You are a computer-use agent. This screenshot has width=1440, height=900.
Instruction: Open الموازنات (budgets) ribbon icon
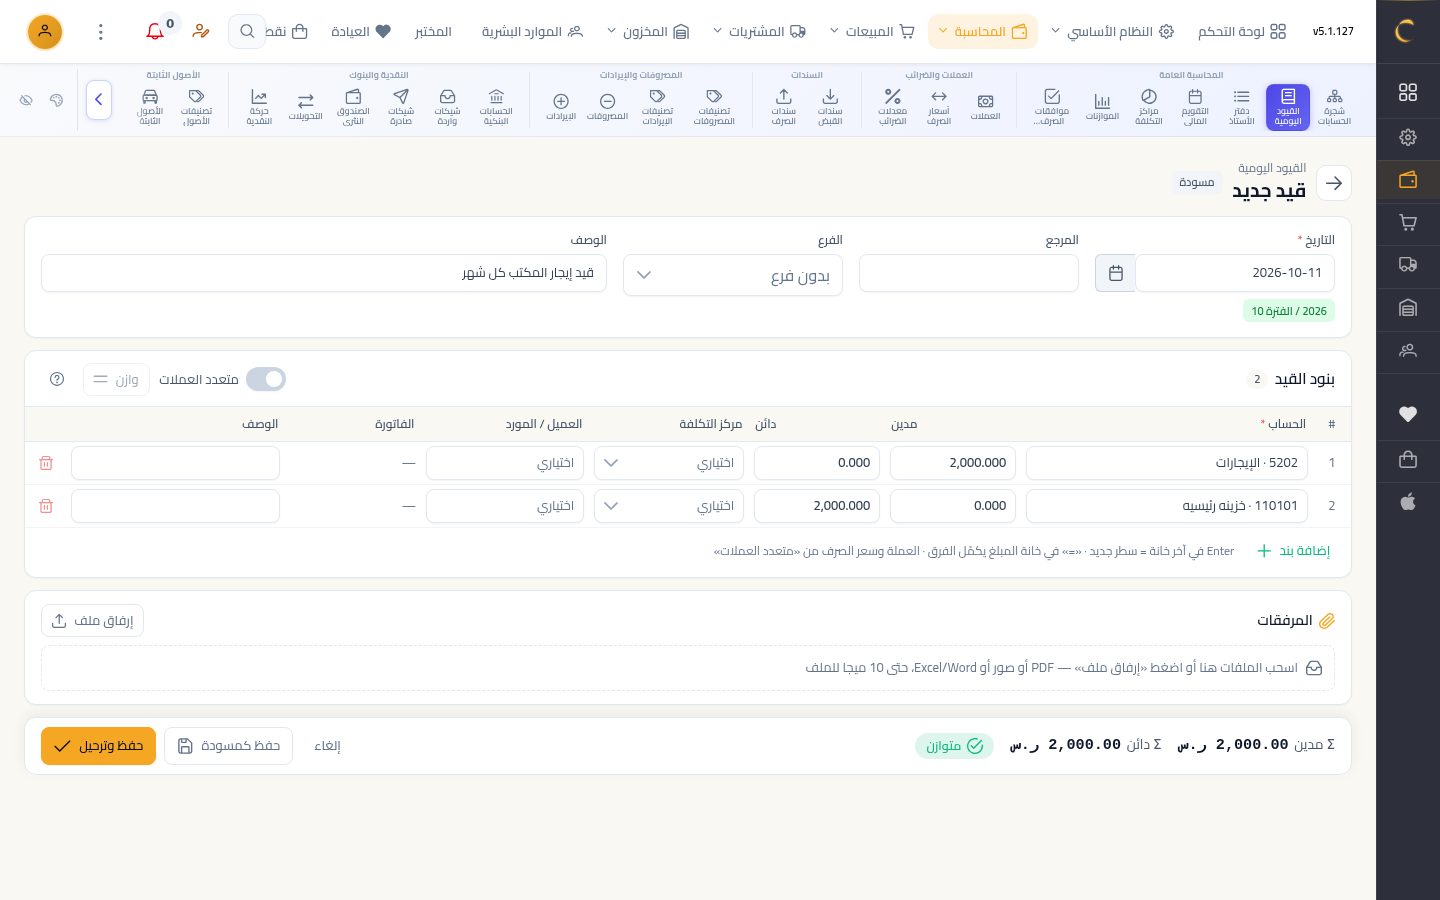1102,107
